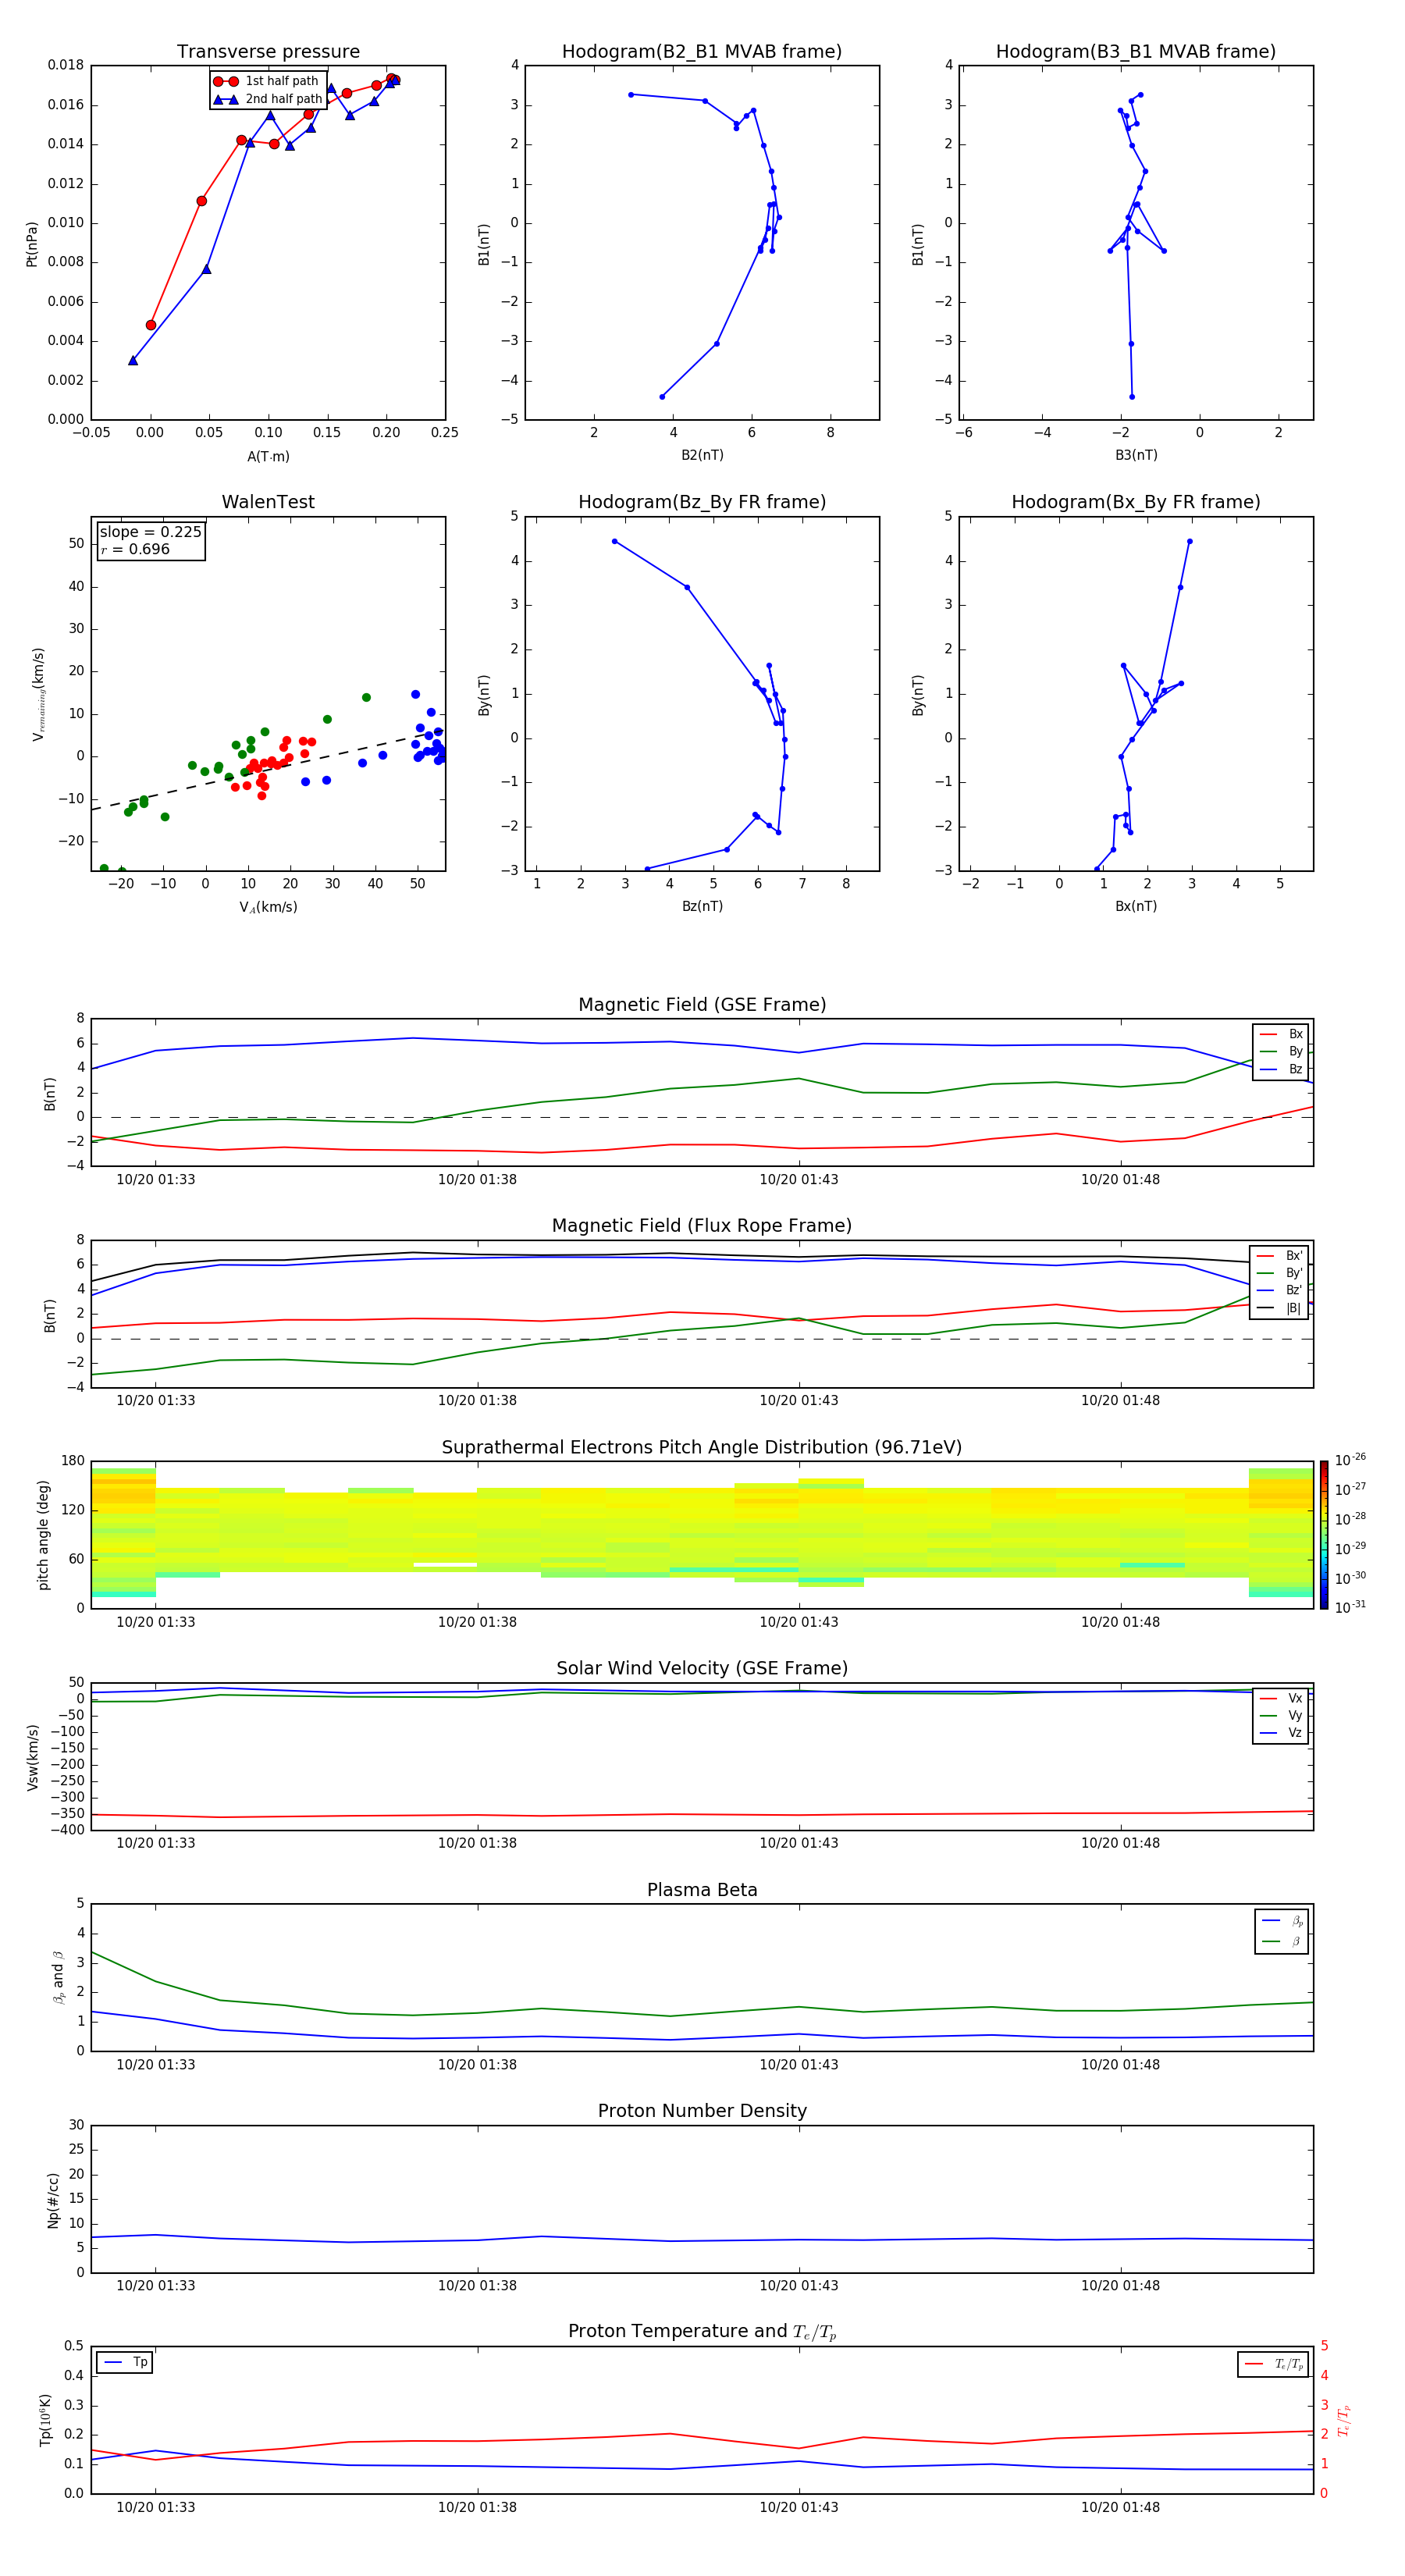Image resolution: width=1405 pixels, height=2576 pixels.
Task: Click the 'Suprathermal Electrons Pitch Angle Distribution' title
Action: [702, 1448]
